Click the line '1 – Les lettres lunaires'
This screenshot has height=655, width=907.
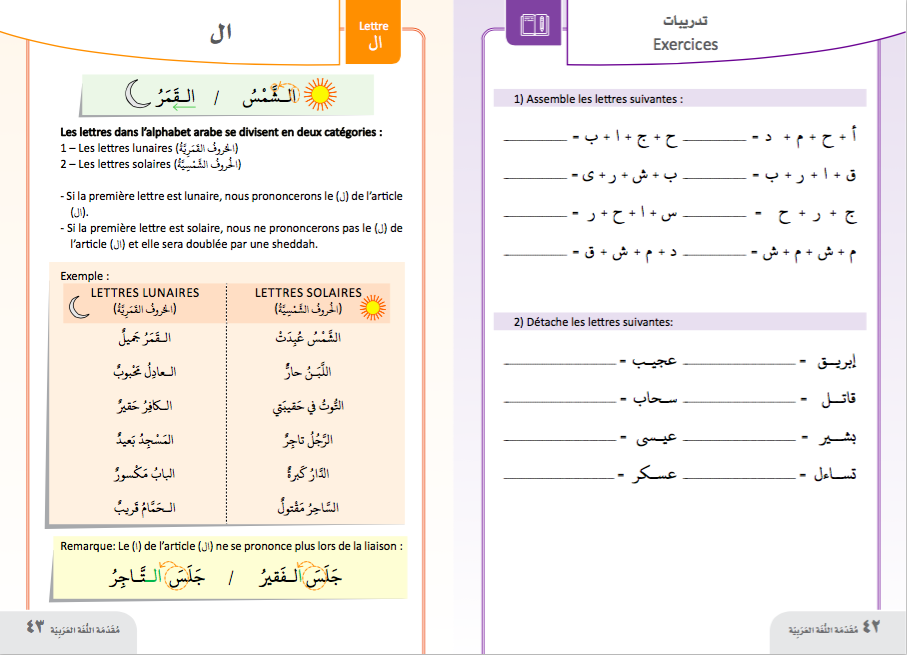coord(149,148)
